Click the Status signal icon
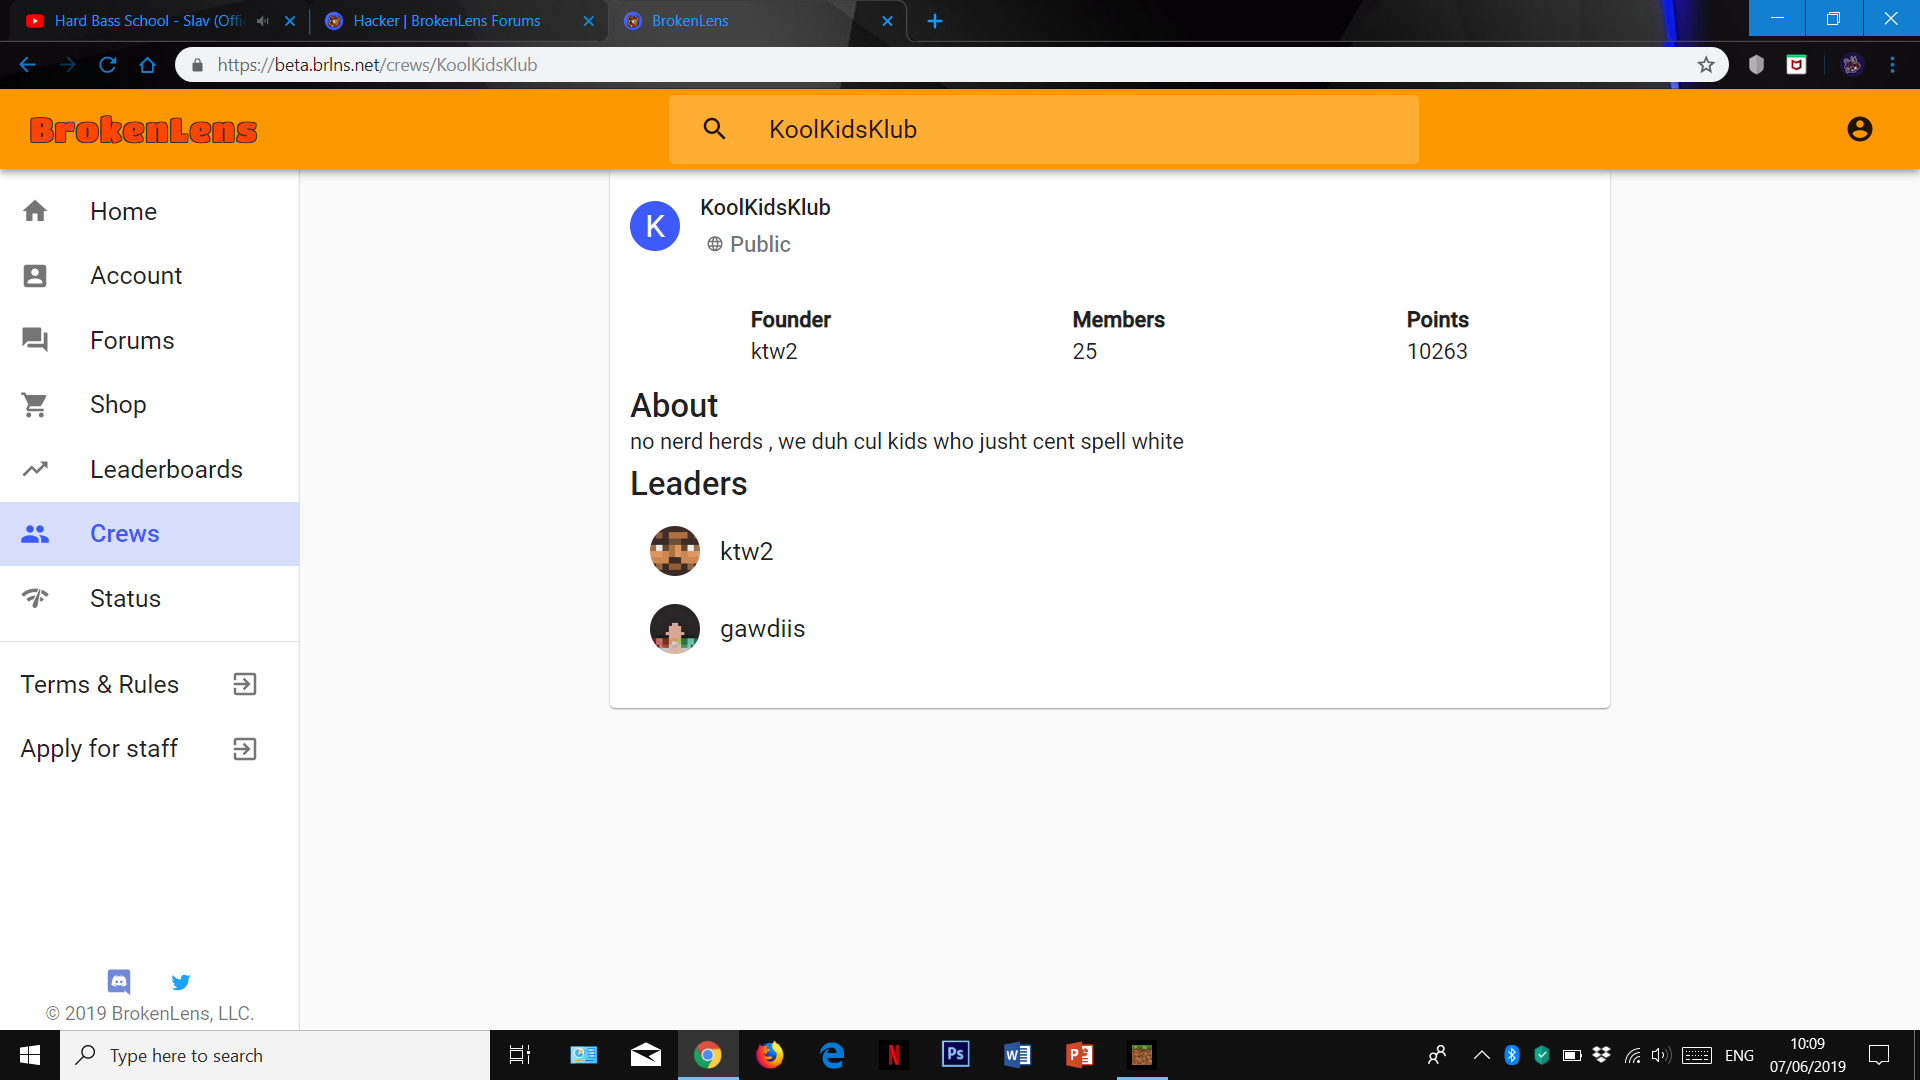Image resolution: width=1920 pixels, height=1080 pixels. point(35,598)
